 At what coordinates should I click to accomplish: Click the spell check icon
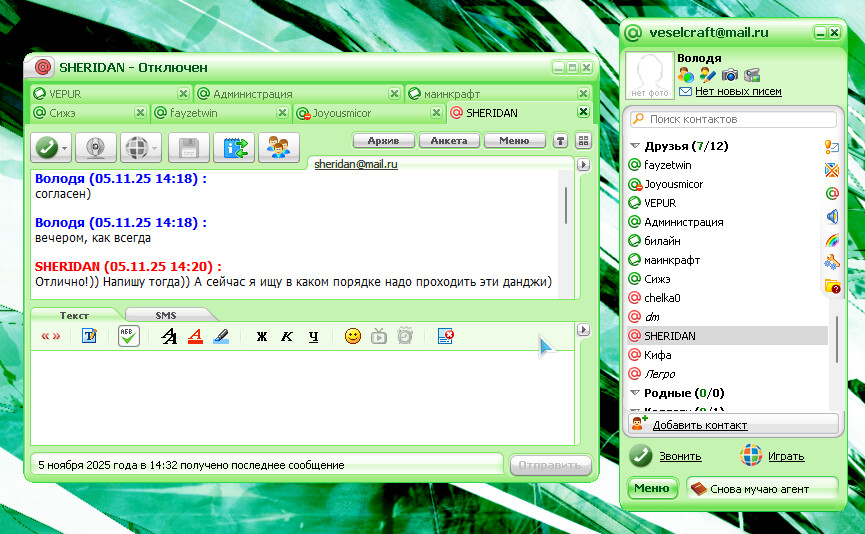pos(129,336)
